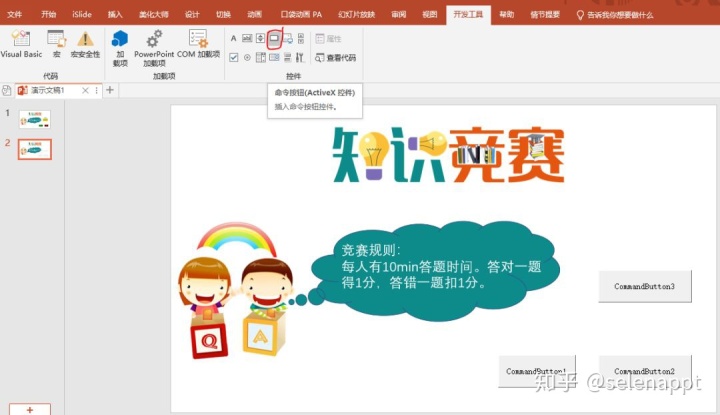Switch to the 插入 ribbon tab
The width and height of the screenshot is (720, 415).
pyautogui.click(x=115, y=14)
